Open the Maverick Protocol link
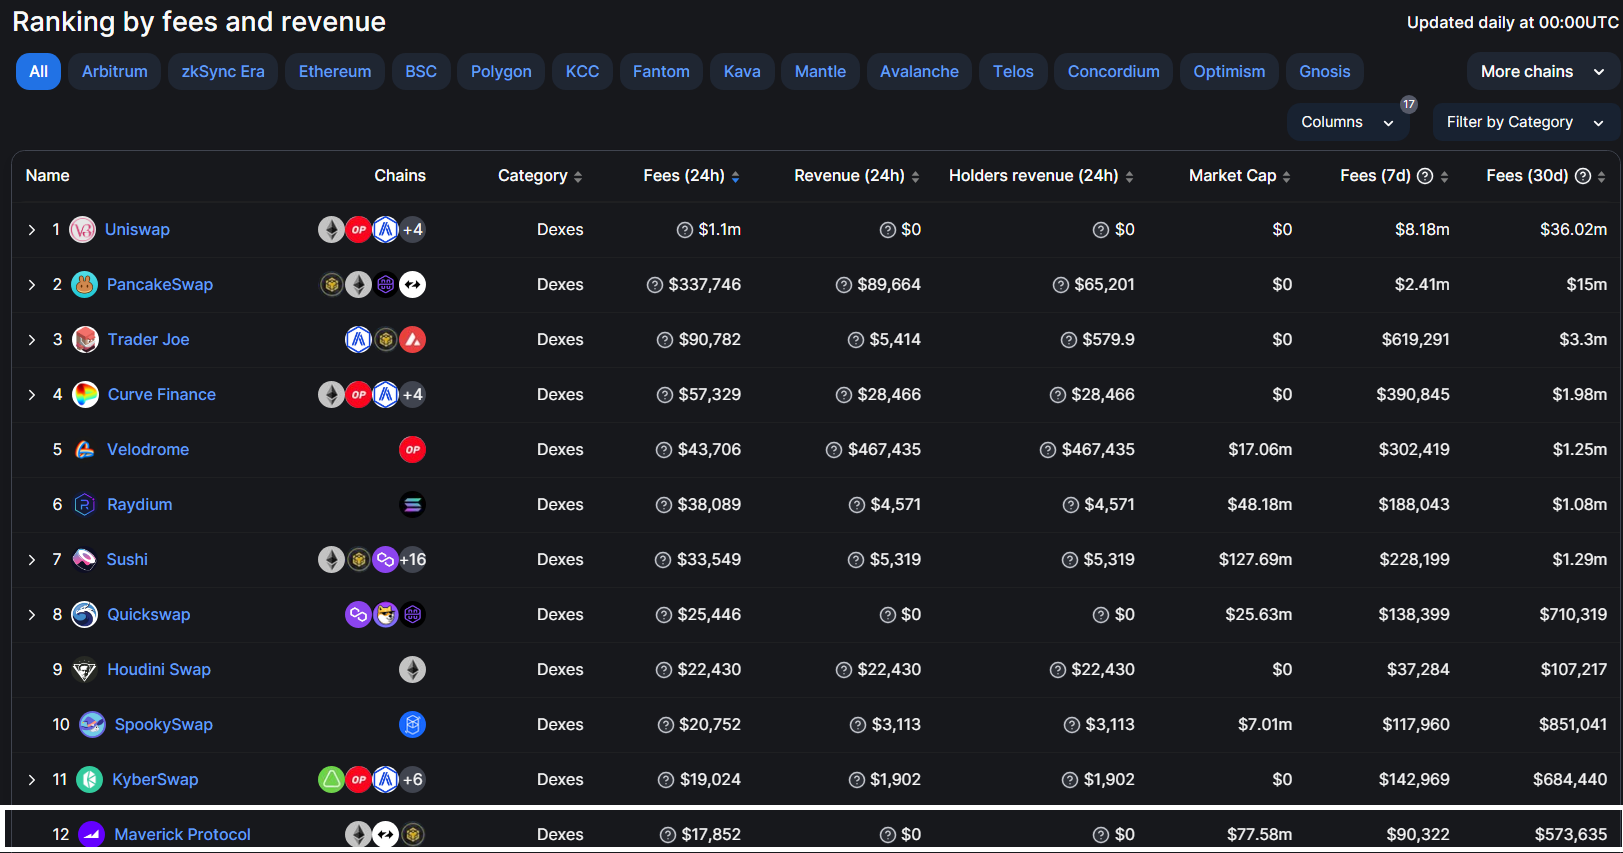Viewport: 1623px width, 853px height. (x=182, y=835)
